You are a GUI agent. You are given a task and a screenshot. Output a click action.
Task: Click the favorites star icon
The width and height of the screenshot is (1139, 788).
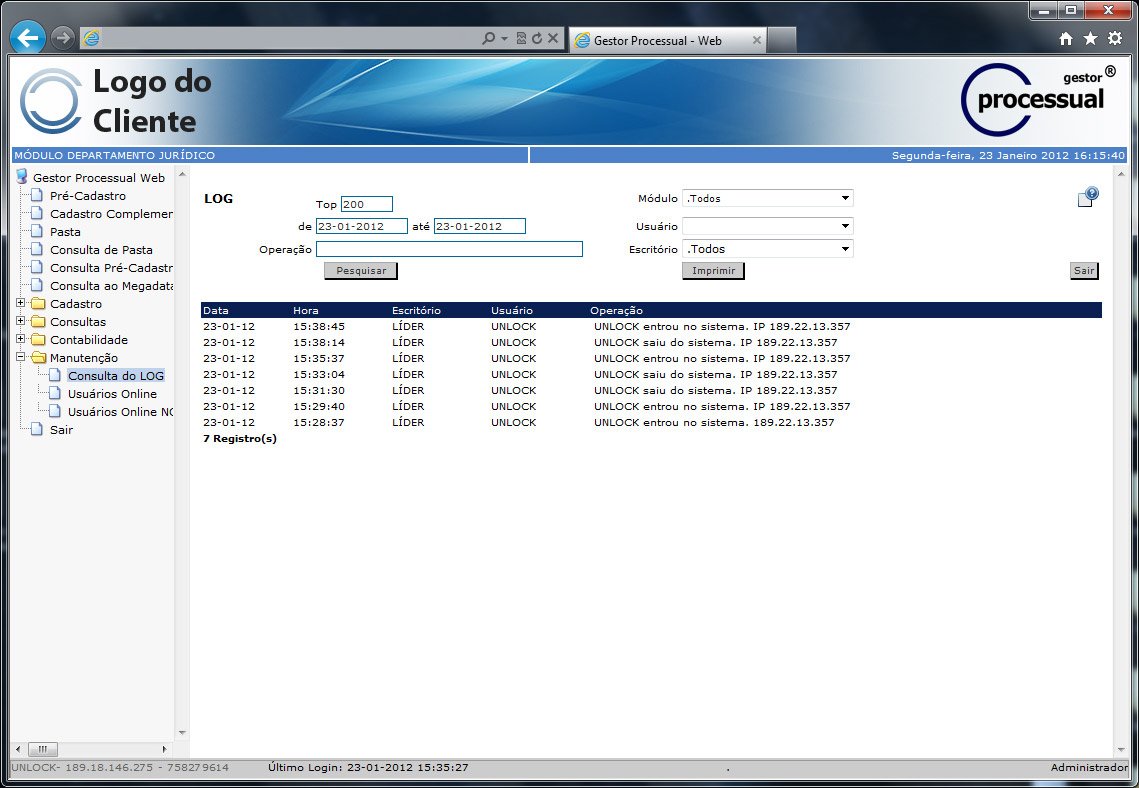tap(1090, 39)
